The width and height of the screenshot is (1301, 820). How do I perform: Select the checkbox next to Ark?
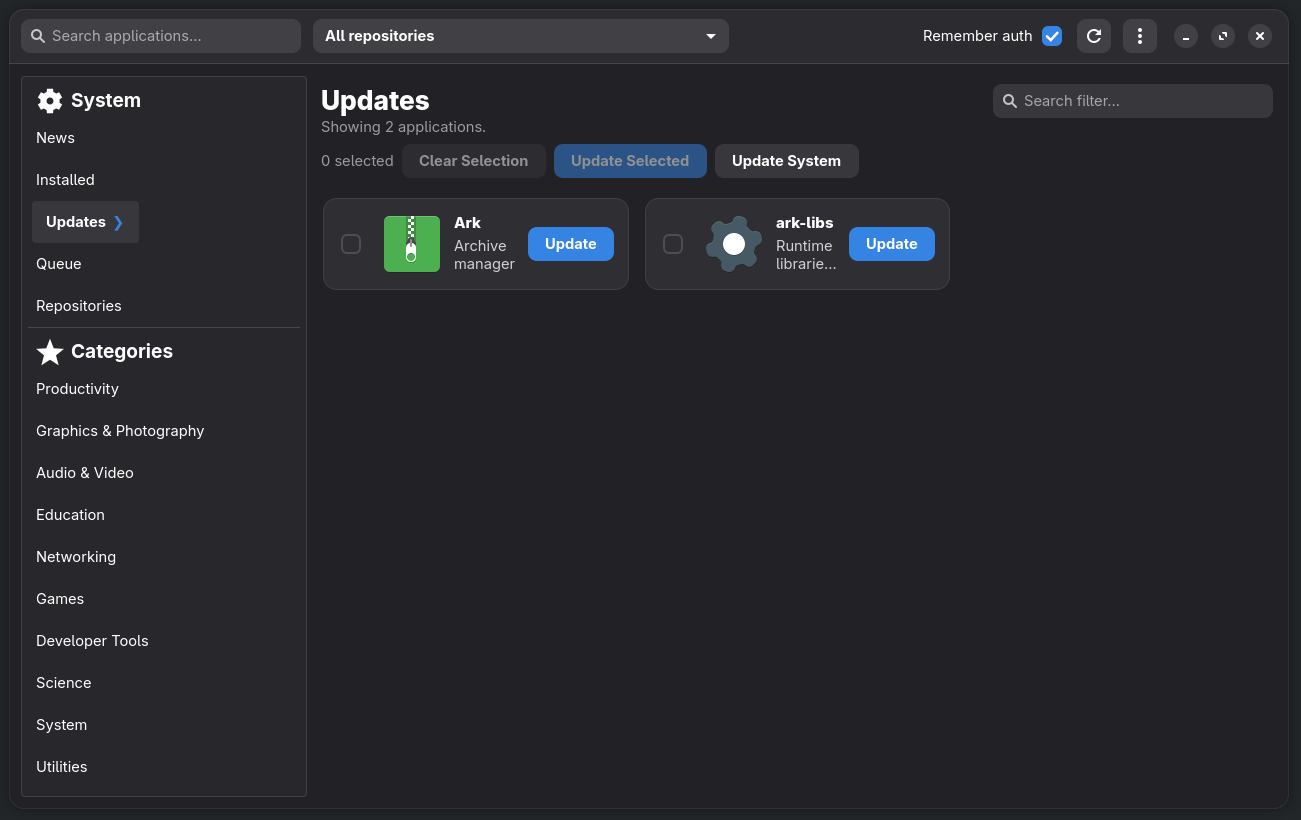coord(351,243)
